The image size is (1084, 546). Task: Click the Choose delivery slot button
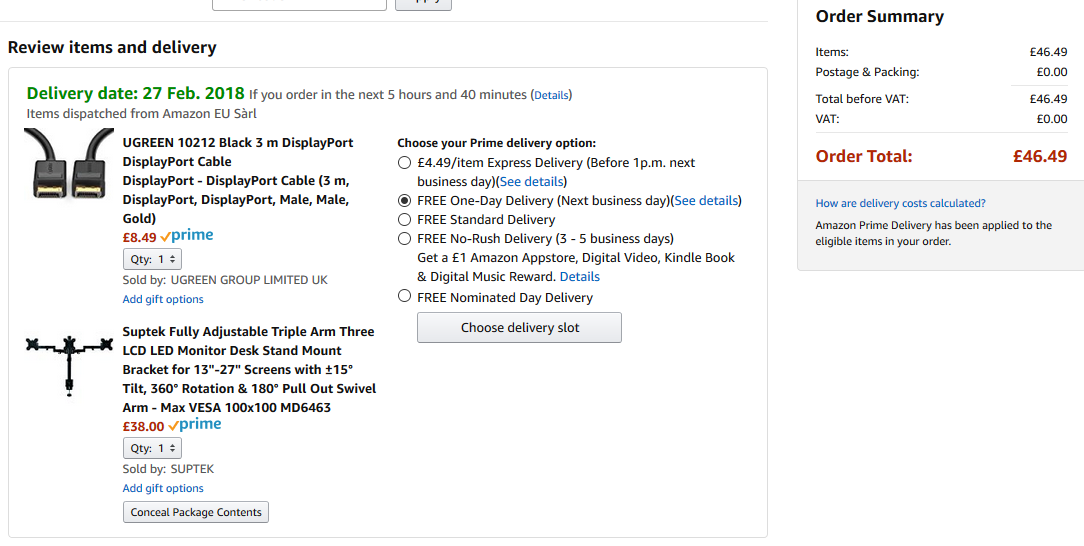coord(519,328)
